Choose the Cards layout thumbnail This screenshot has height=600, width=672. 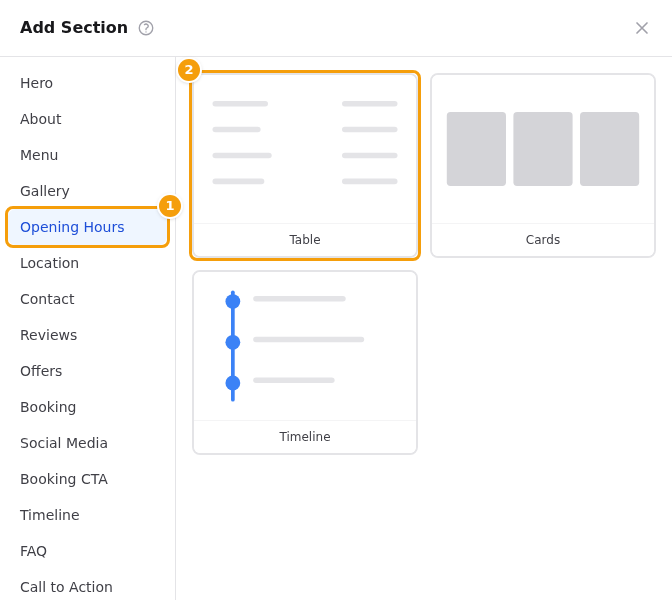543,165
